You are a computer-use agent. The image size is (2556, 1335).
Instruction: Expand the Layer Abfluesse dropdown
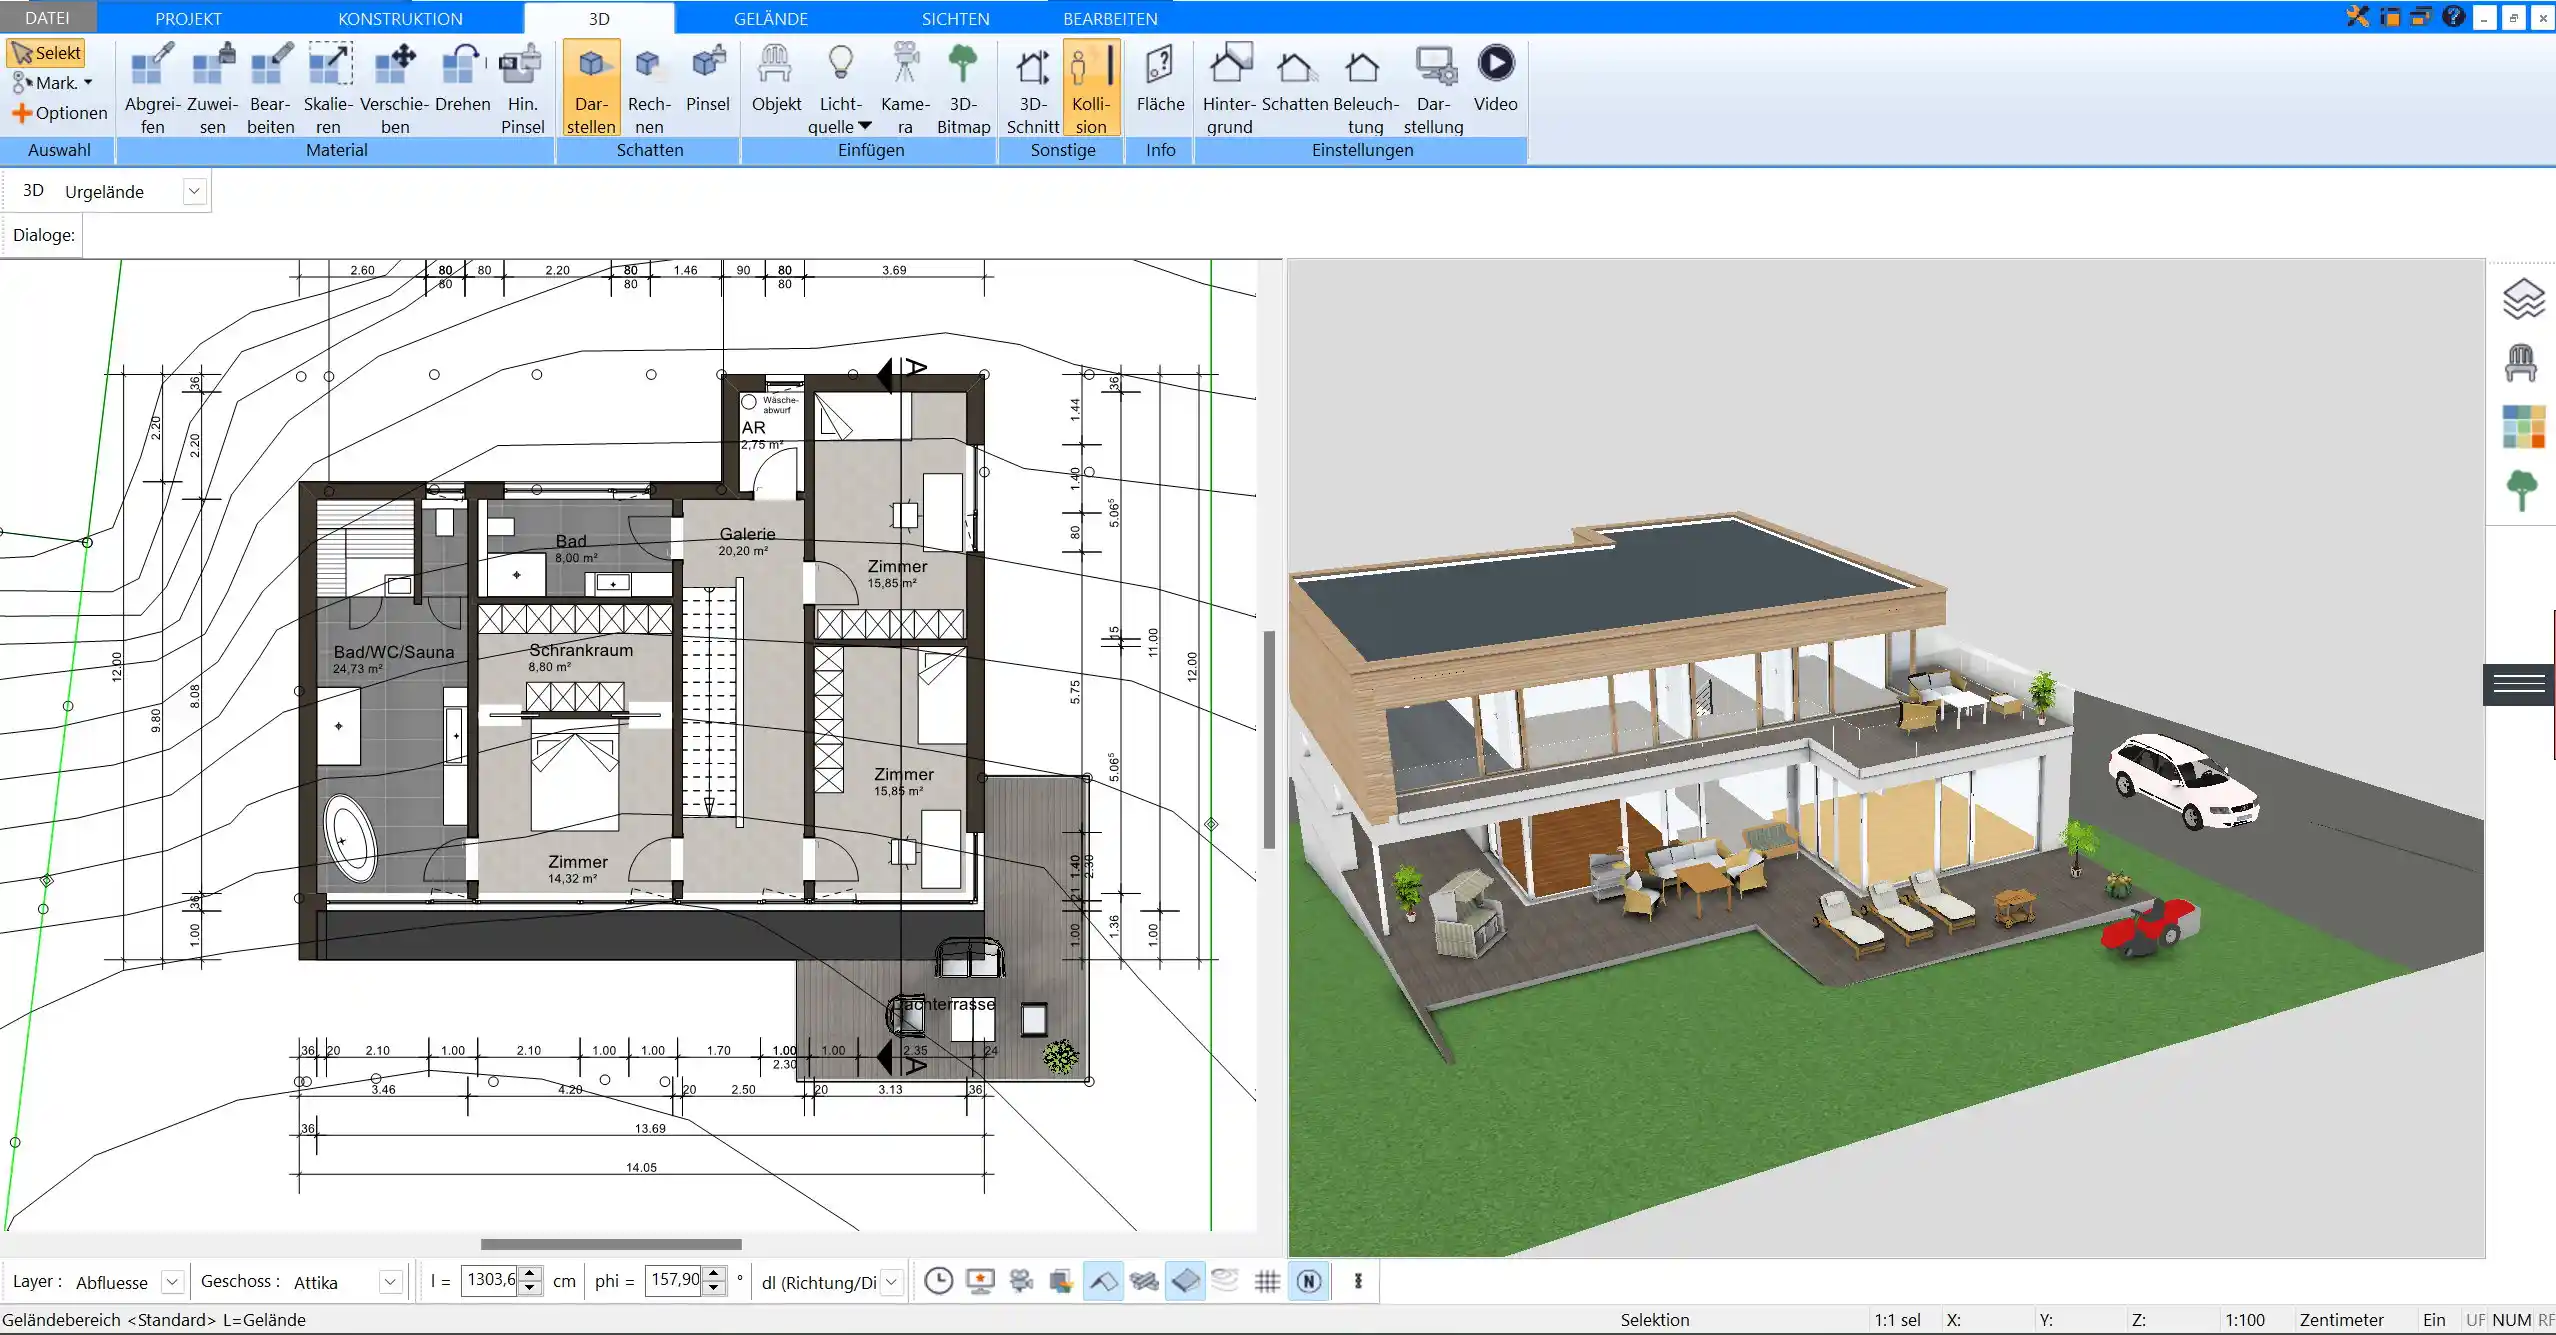(172, 1282)
